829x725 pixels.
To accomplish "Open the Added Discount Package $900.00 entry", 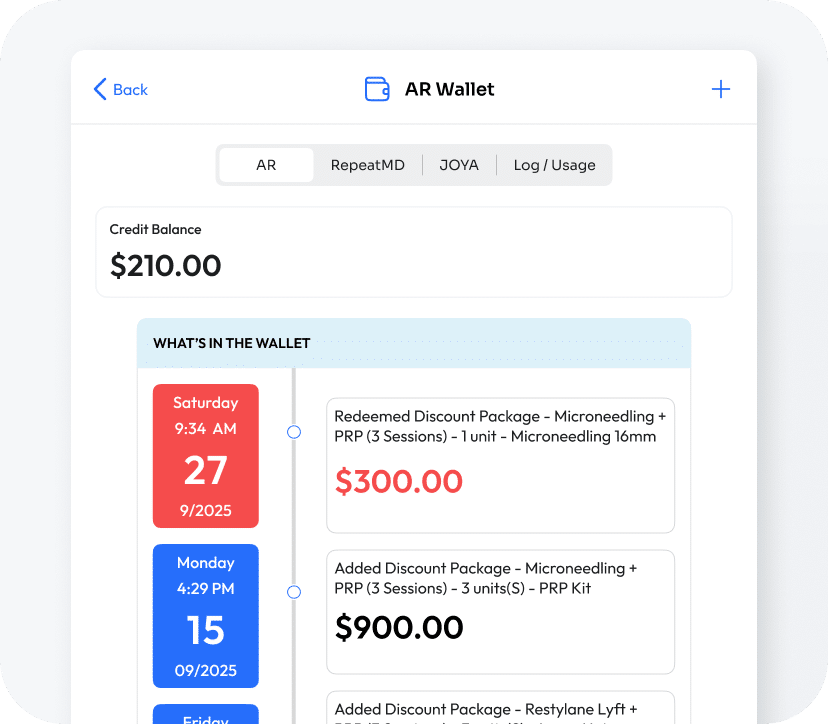I will coord(500,611).
